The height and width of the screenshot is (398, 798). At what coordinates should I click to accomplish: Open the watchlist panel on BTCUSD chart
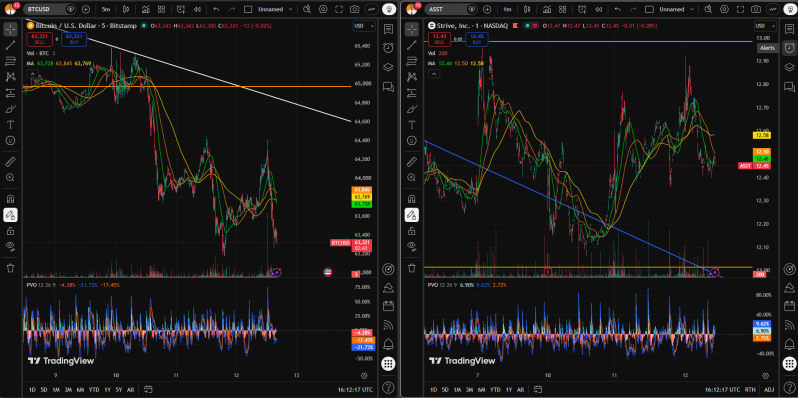388,30
